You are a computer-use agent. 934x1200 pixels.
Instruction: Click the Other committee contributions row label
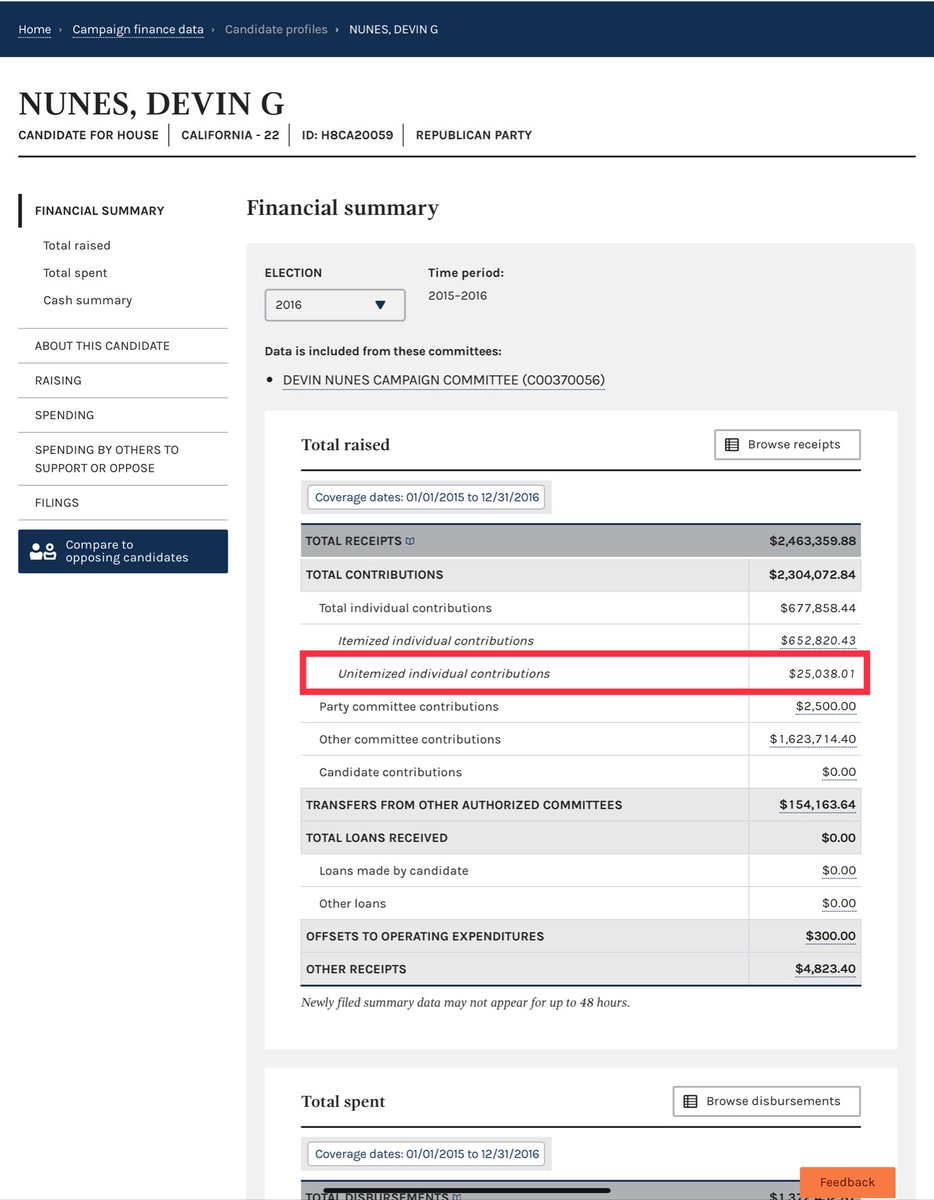tap(410, 740)
